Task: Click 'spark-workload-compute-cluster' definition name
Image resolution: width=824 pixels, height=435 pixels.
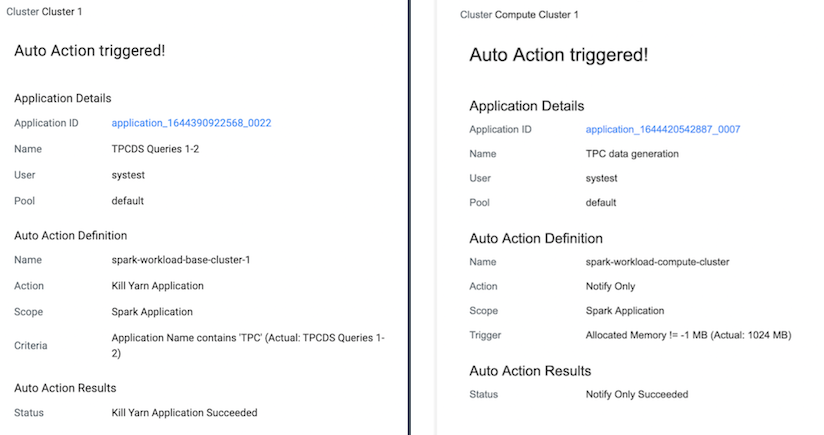Action: pos(657,262)
